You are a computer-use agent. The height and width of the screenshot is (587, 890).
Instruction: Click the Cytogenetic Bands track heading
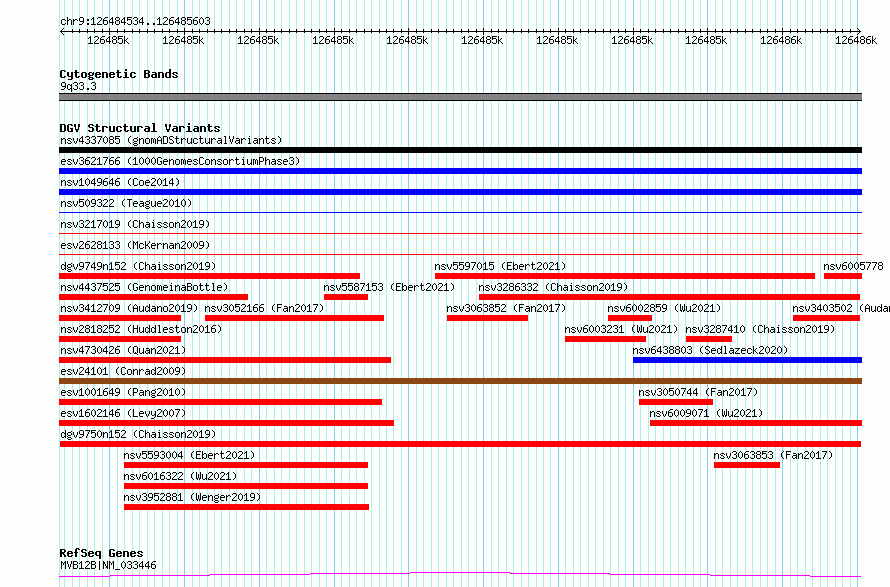(x=119, y=74)
